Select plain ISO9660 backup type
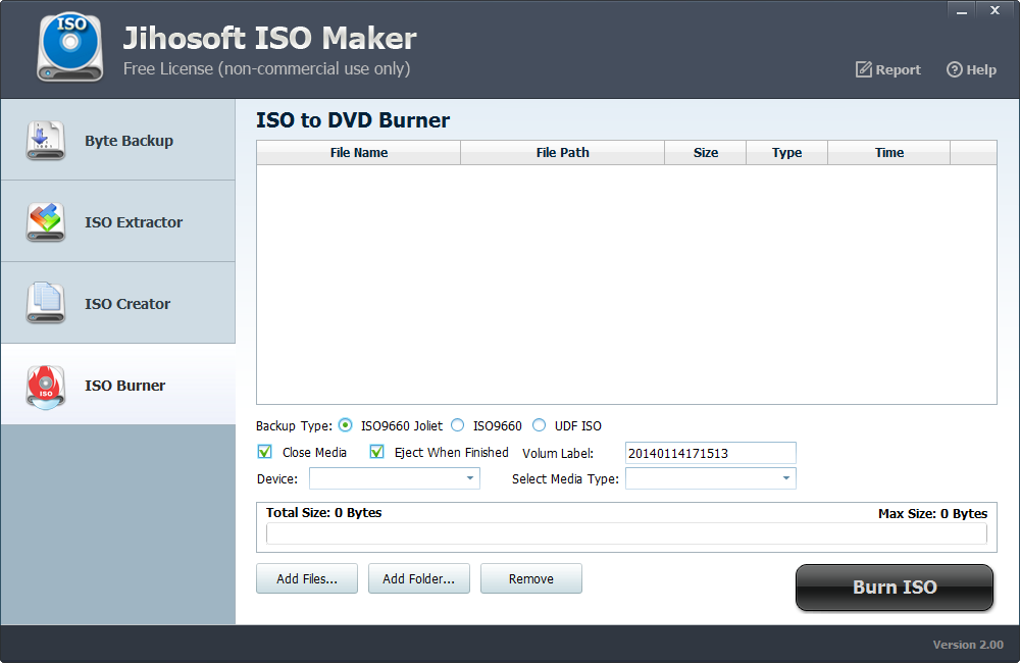 458,426
